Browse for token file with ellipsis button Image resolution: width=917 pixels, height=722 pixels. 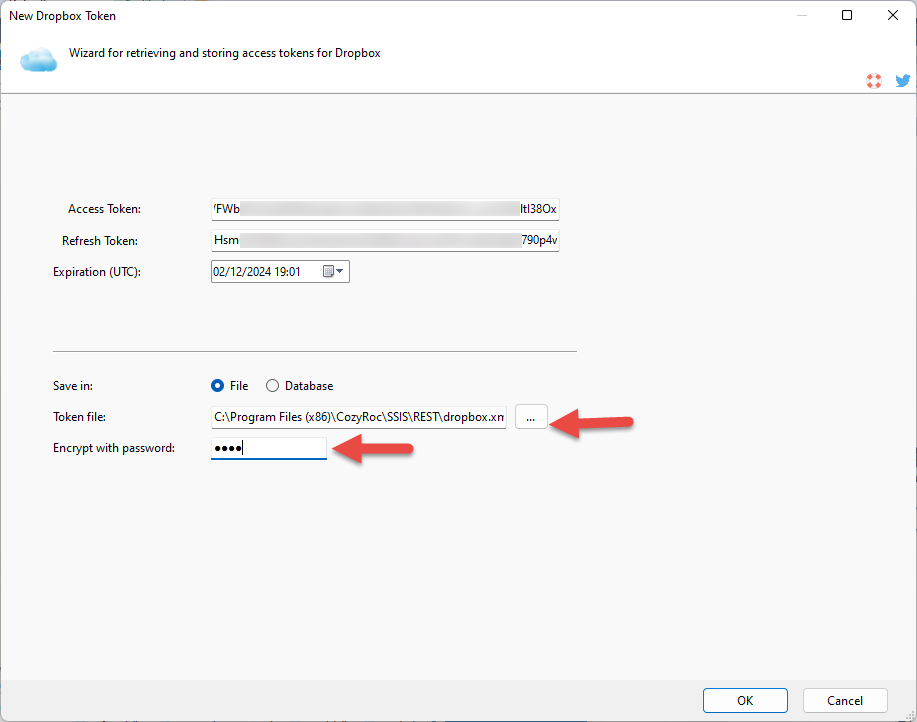pos(531,417)
